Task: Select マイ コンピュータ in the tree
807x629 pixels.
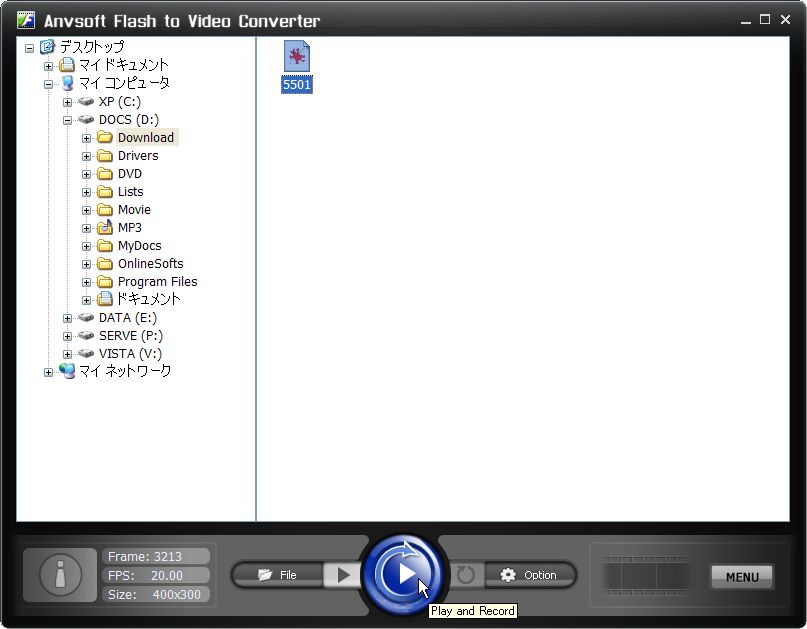Action: click(x=124, y=83)
